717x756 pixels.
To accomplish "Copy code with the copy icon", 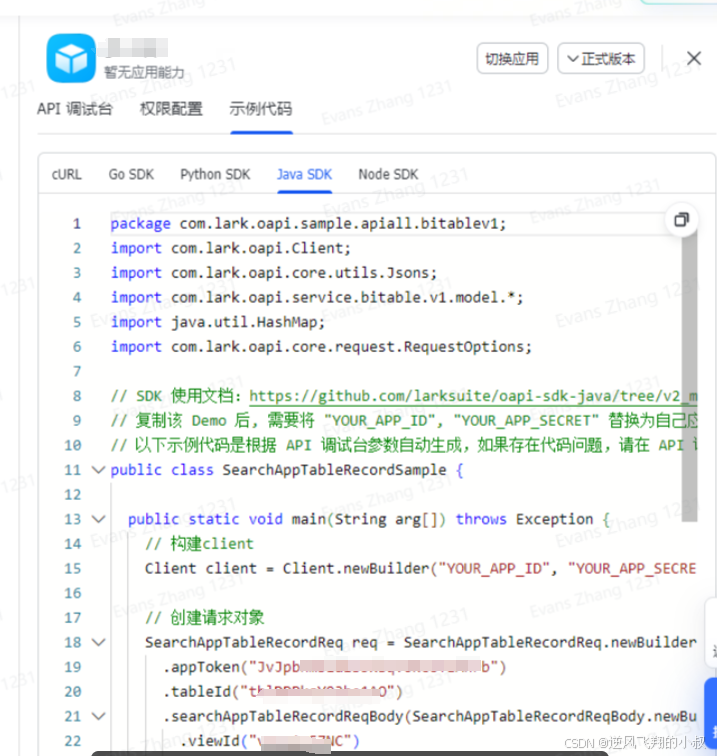I will [681, 220].
